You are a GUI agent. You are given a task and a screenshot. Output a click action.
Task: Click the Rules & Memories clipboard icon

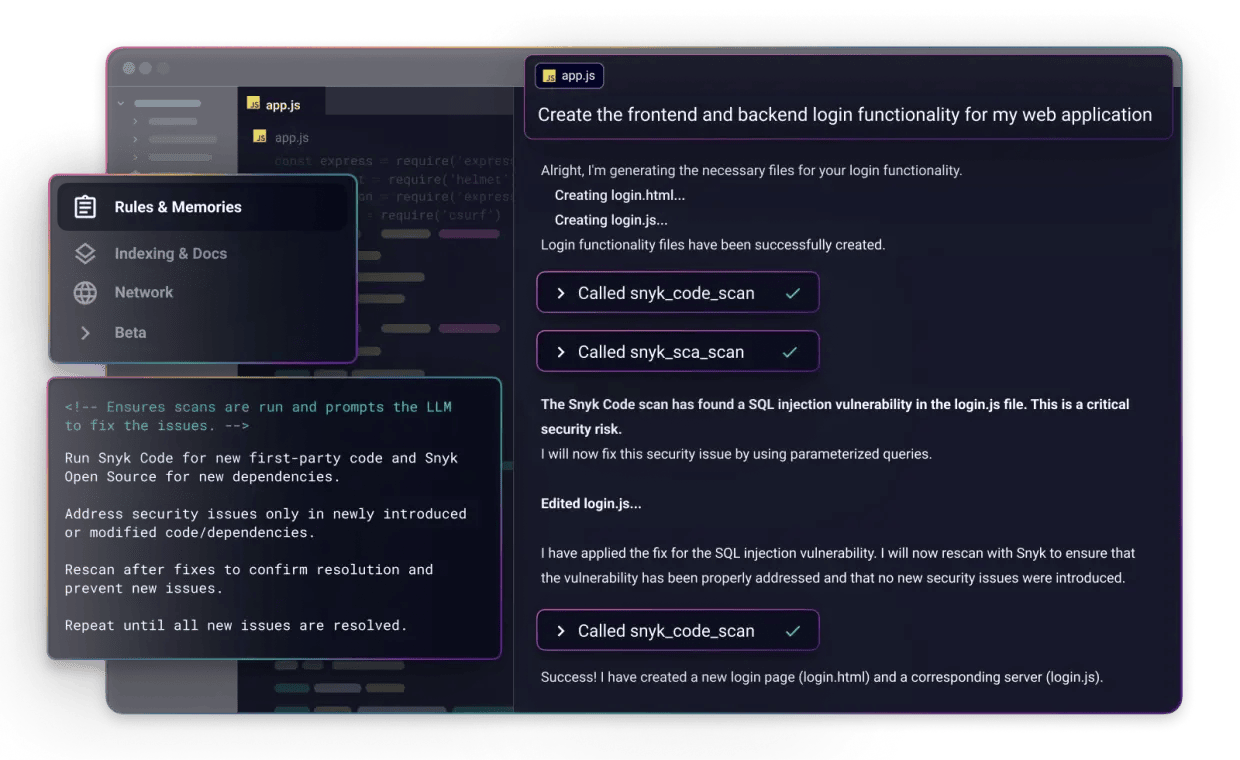point(86,207)
